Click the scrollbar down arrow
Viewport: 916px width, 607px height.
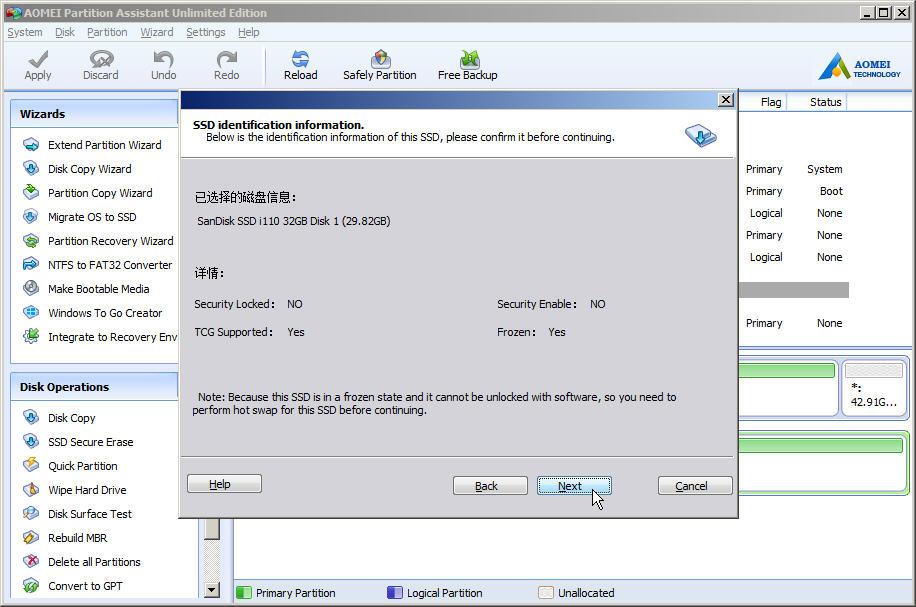(x=211, y=589)
